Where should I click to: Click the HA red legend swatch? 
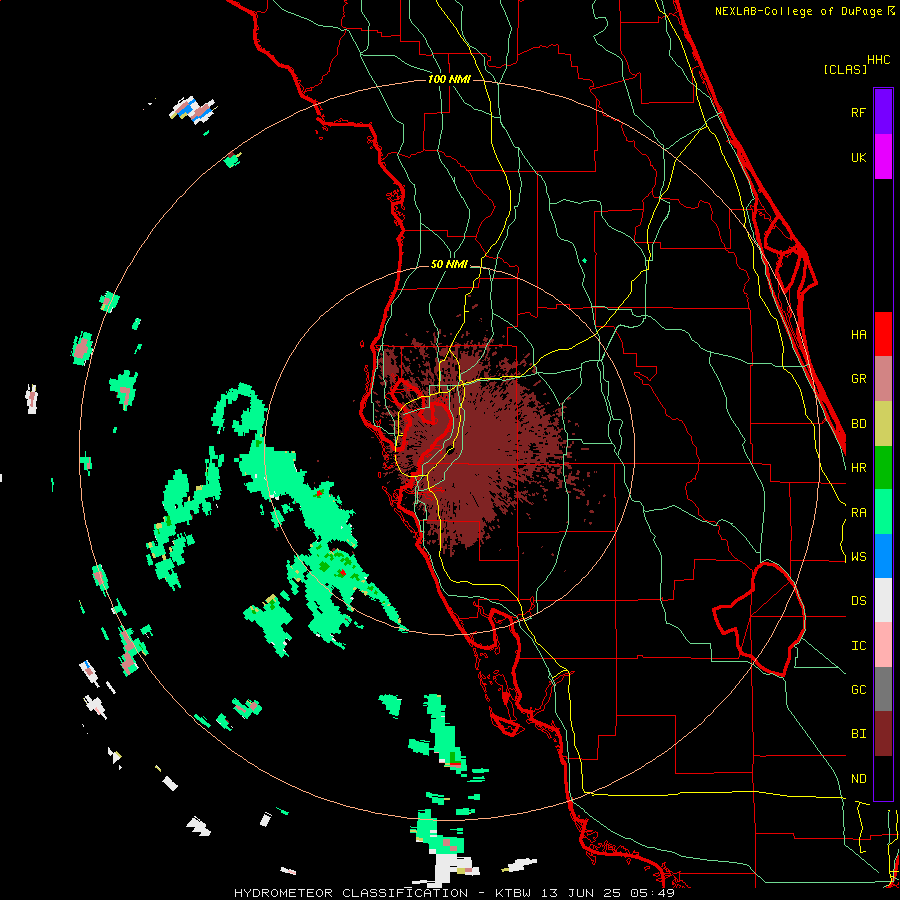coord(883,334)
